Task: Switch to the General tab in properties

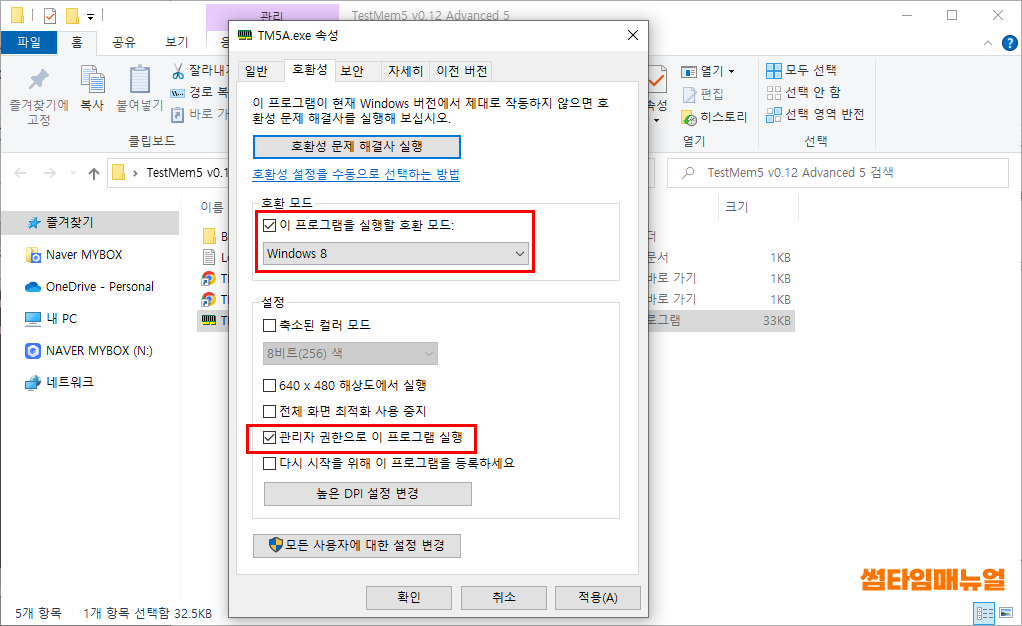Action: pyautogui.click(x=256, y=71)
